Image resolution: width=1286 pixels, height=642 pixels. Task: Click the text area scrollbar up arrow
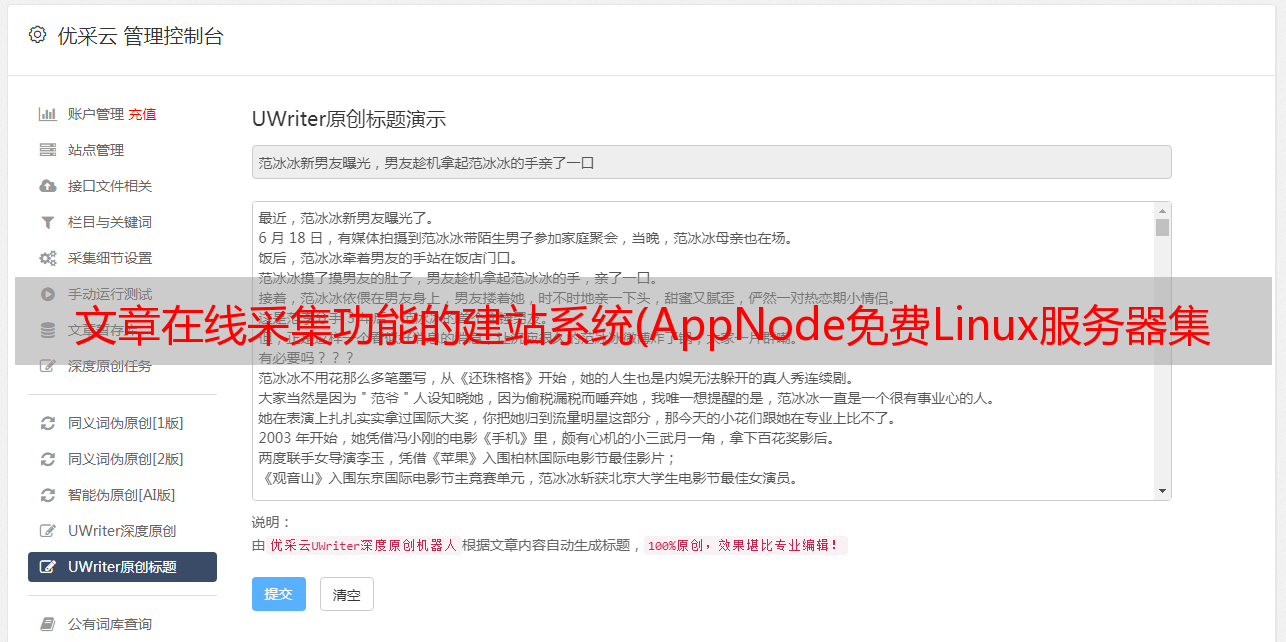coord(1162,211)
